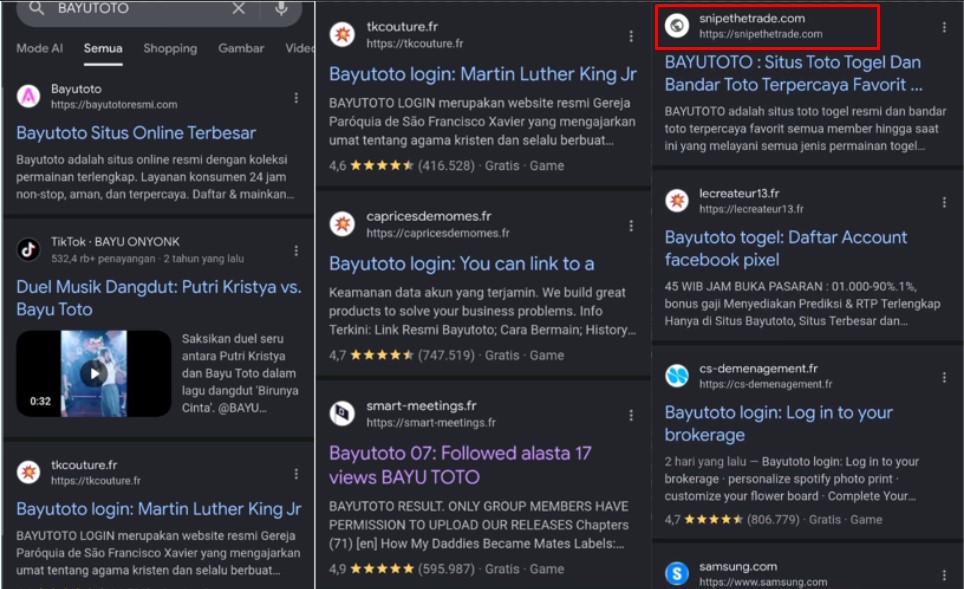Screen dimensions: 964x589
Task: Open more options for lecreateur13.fr result
Action: tap(944, 201)
